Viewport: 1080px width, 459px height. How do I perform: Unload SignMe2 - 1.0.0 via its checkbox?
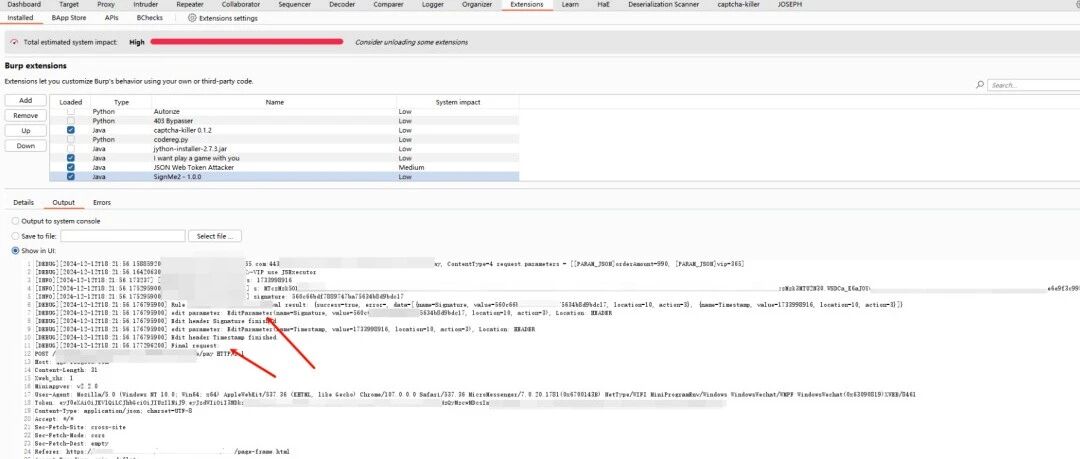(70, 176)
